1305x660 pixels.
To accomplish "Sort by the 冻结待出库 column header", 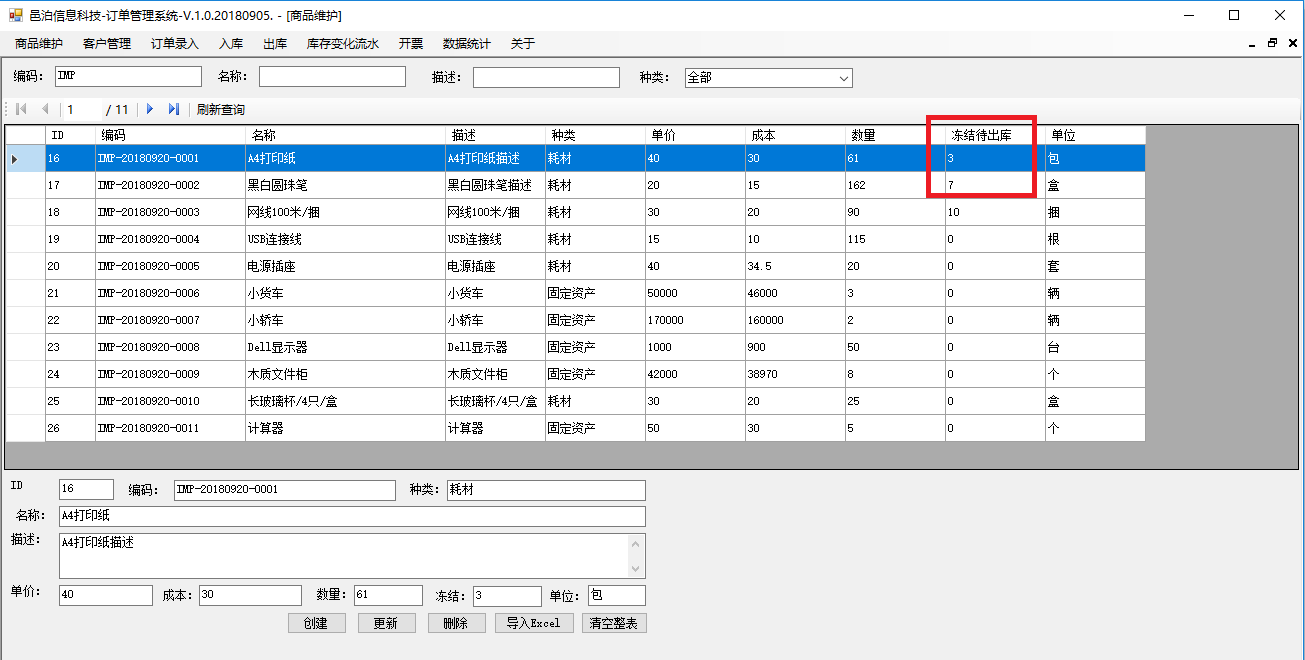I will (995, 135).
